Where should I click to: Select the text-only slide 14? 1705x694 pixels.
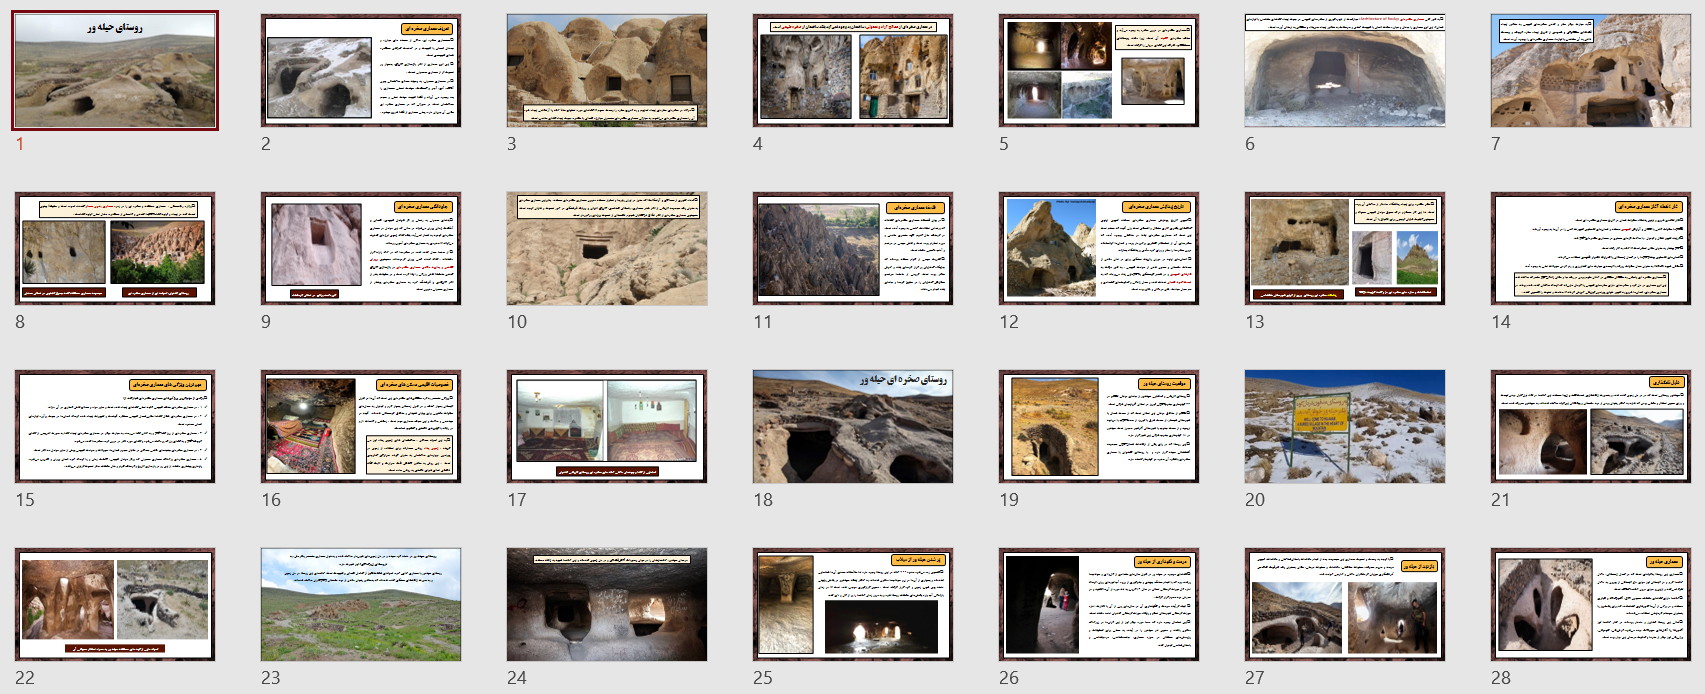pyautogui.click(x=1591, y=249)
